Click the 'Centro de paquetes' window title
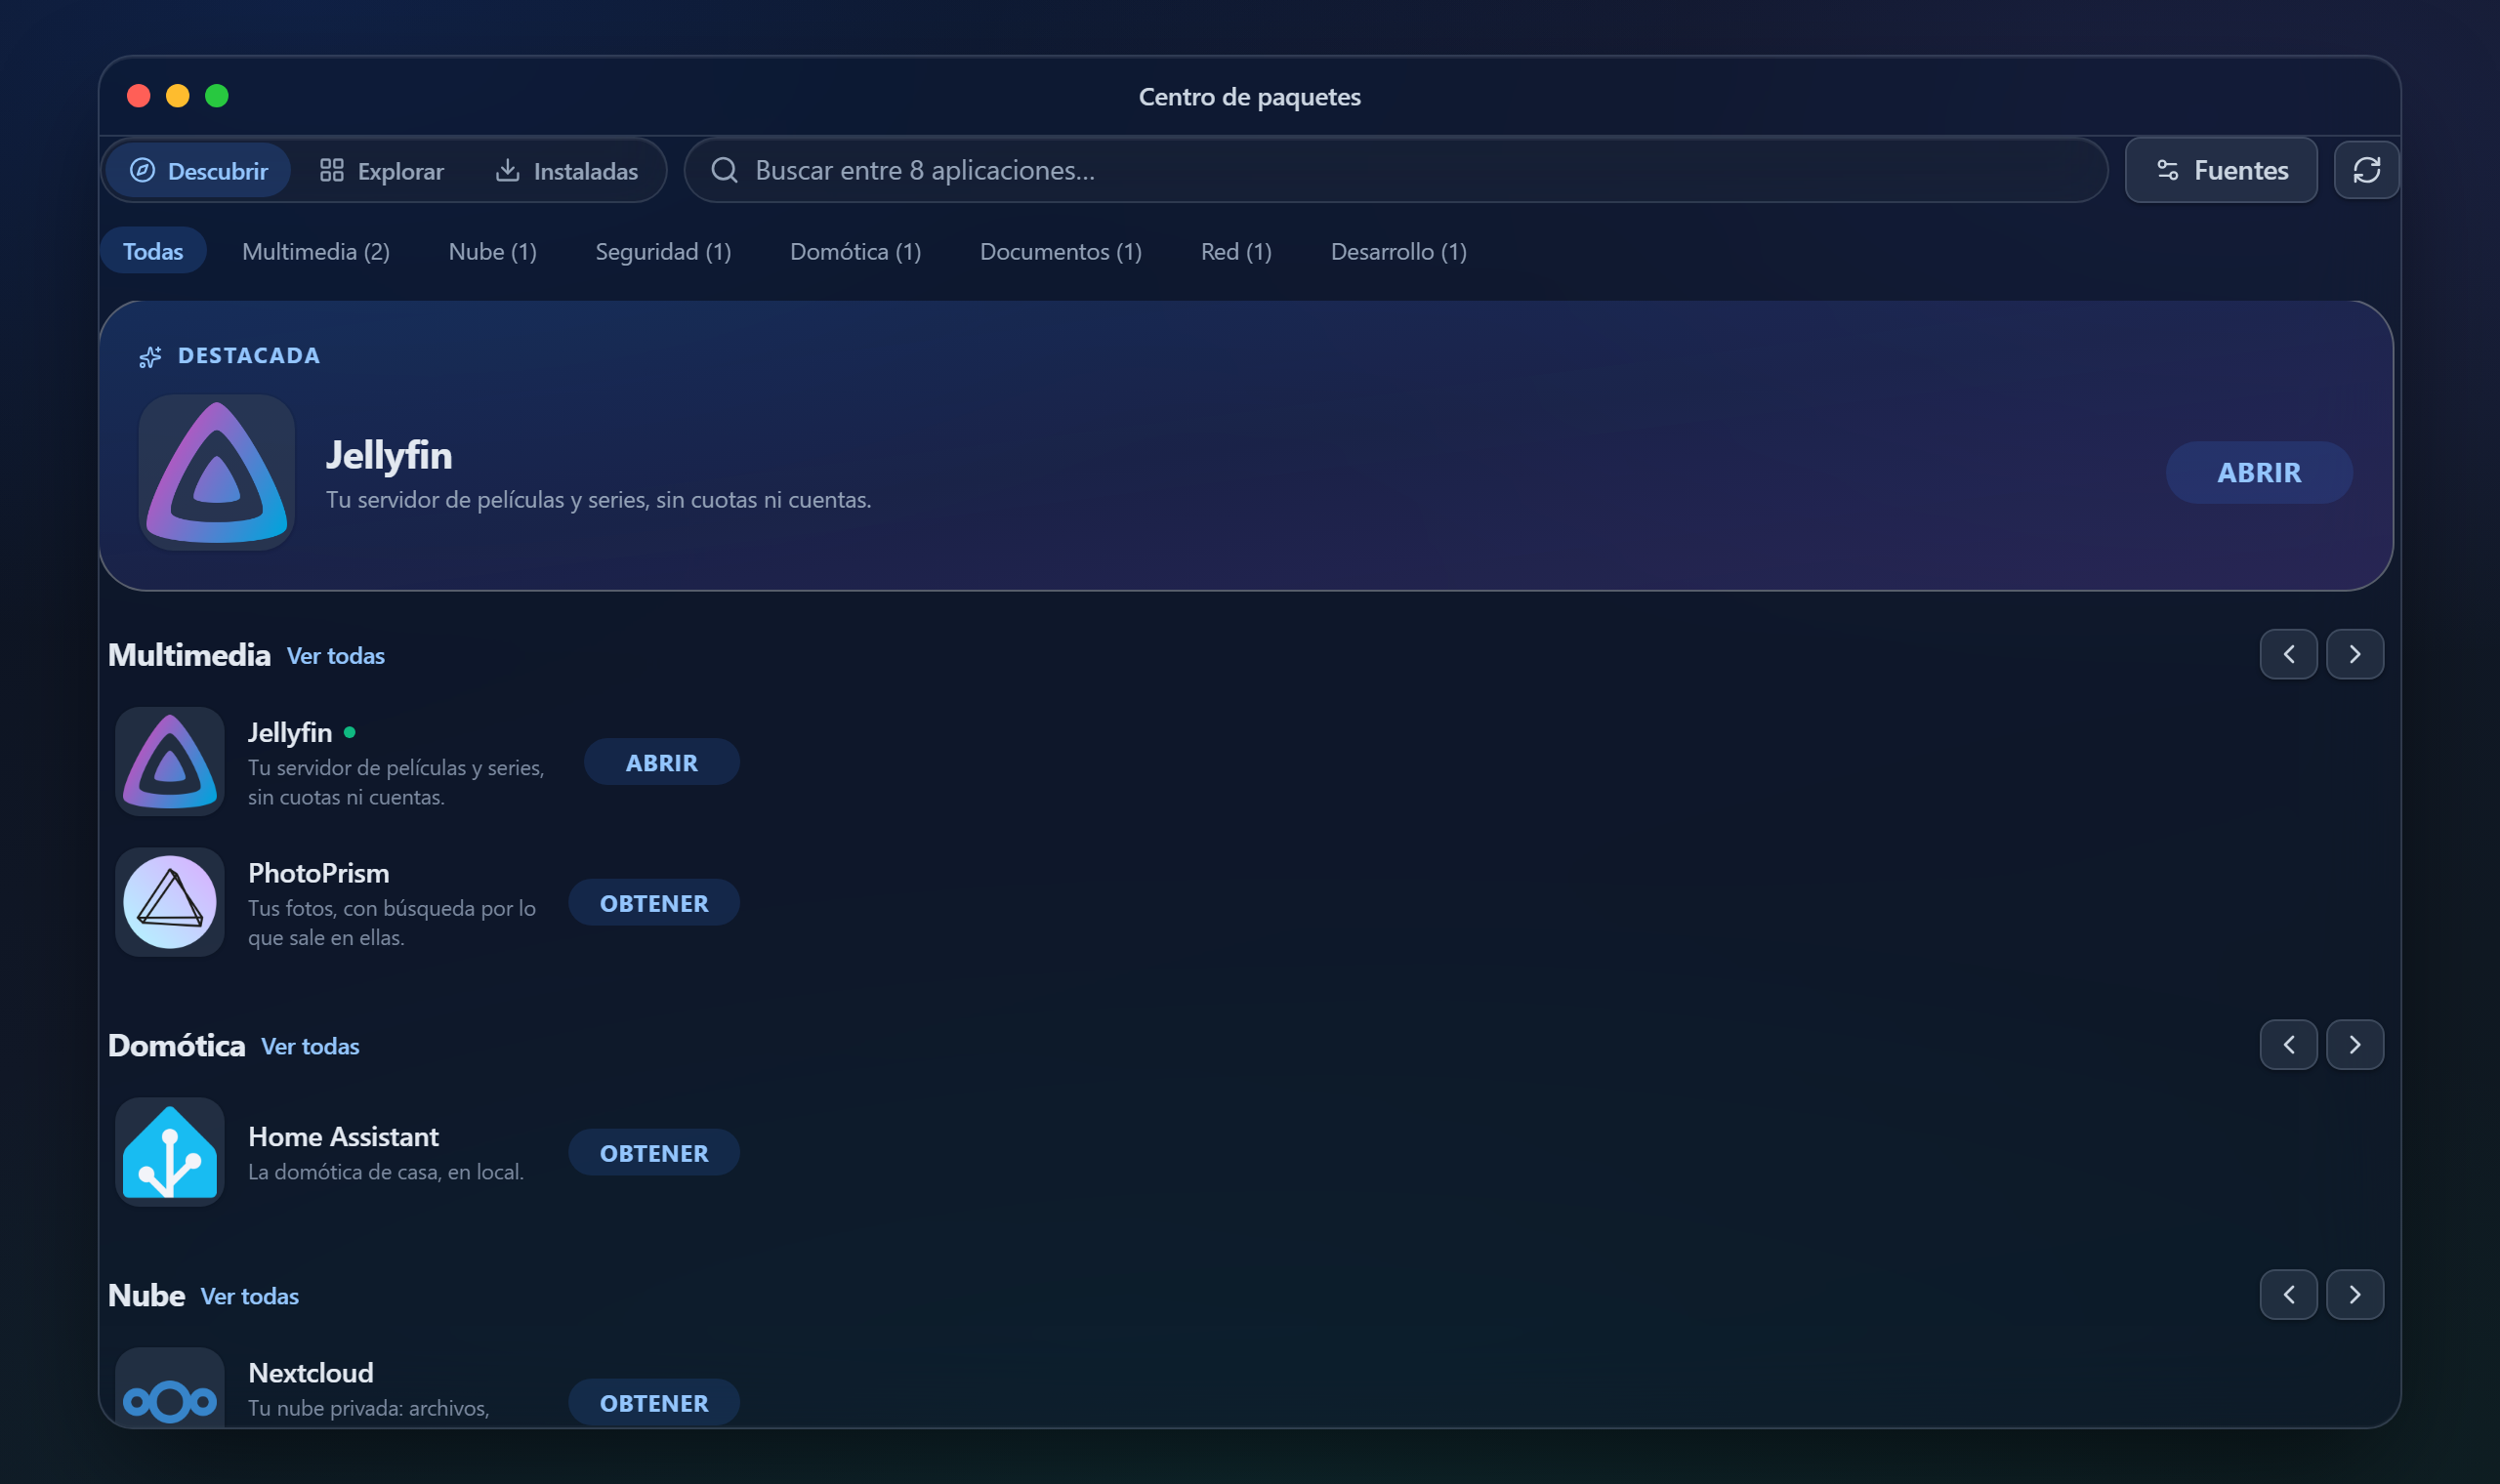The image size is (2500, 1484). click(x=1250, y=97)
